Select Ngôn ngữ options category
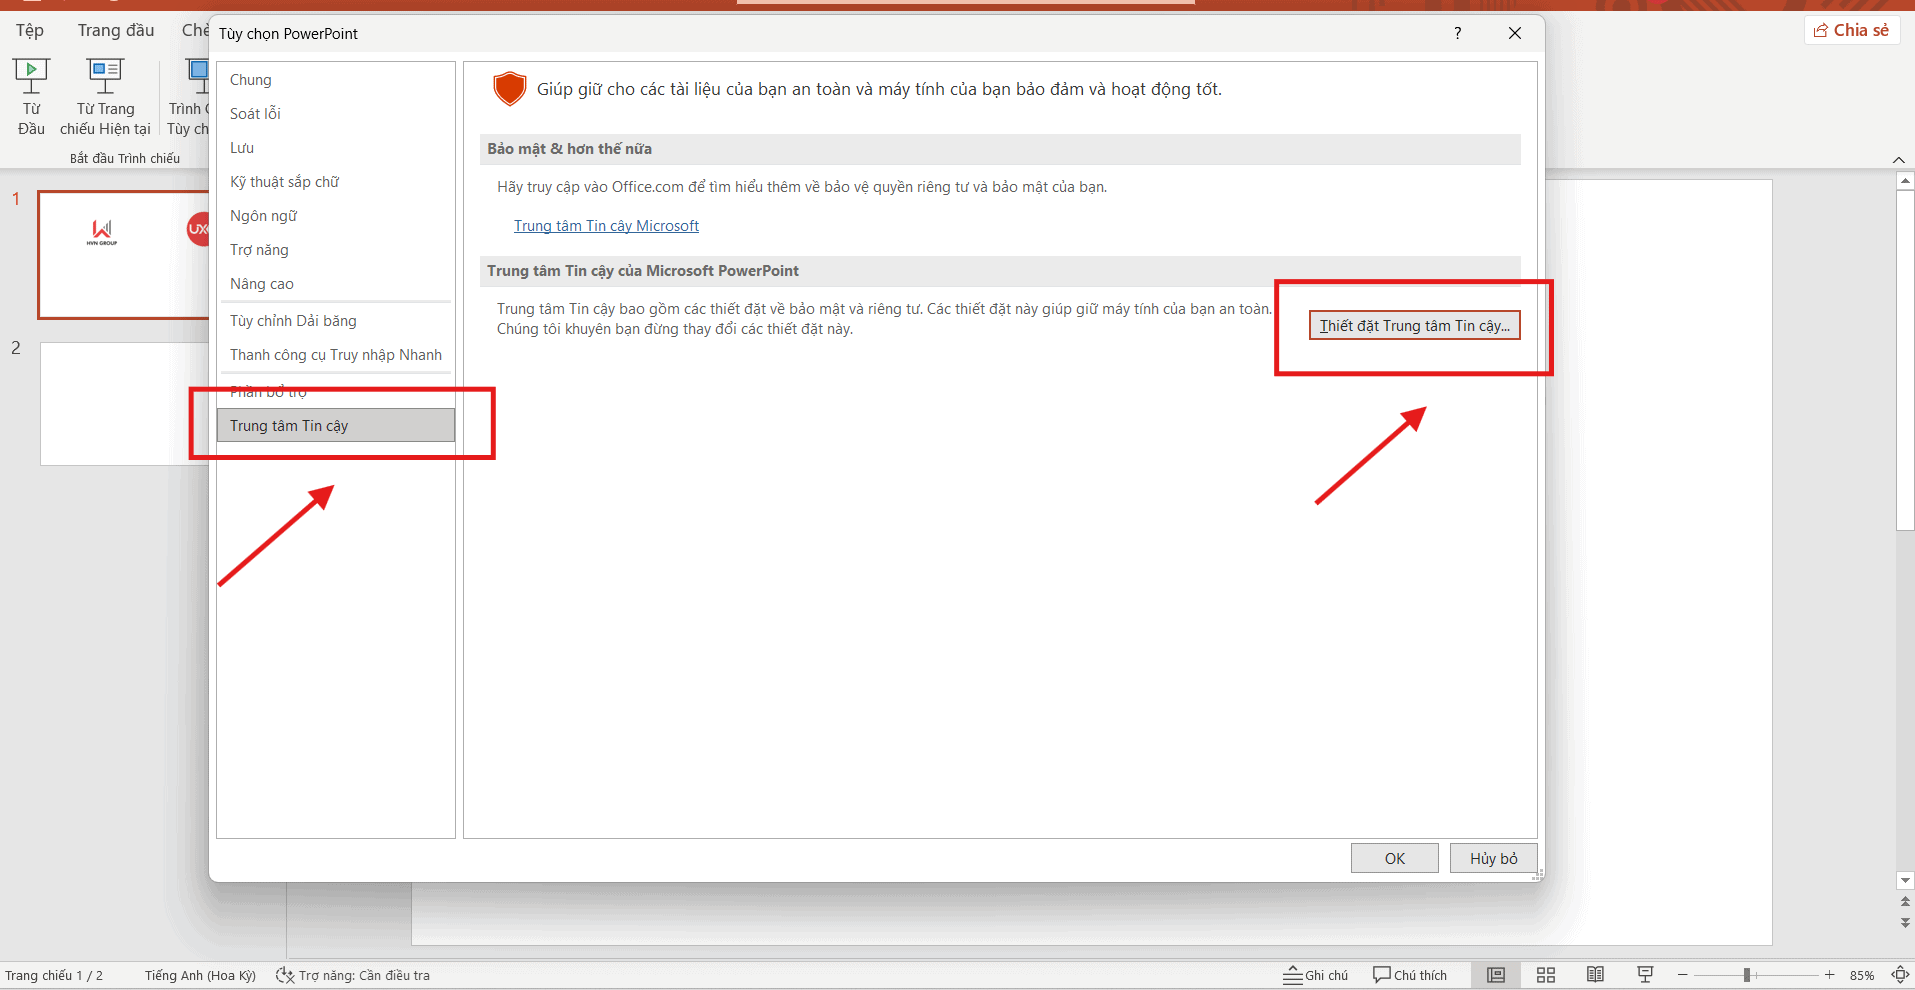Image resolution: width=1915 pixels, height=990 pixels. [x=336, y=216]
